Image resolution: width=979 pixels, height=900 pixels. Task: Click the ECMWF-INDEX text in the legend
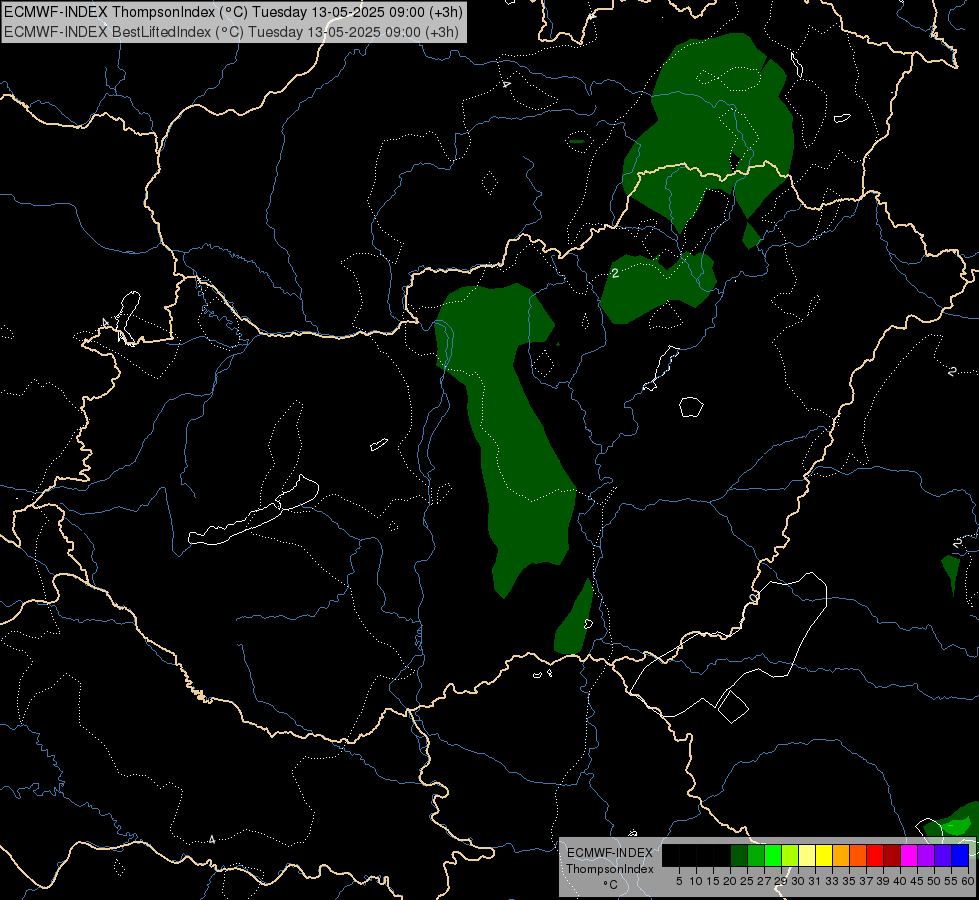point(609,853)
